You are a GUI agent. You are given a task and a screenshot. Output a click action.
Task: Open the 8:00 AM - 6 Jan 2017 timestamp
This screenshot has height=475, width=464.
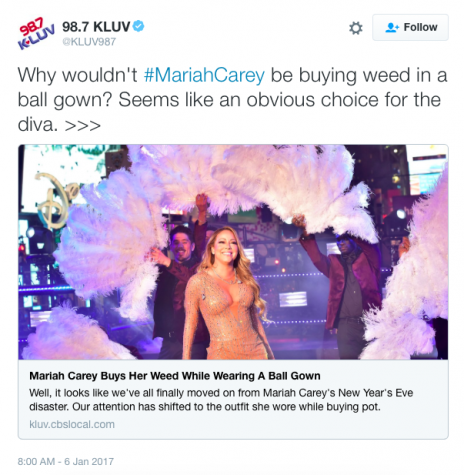click(x=66, y=461)
